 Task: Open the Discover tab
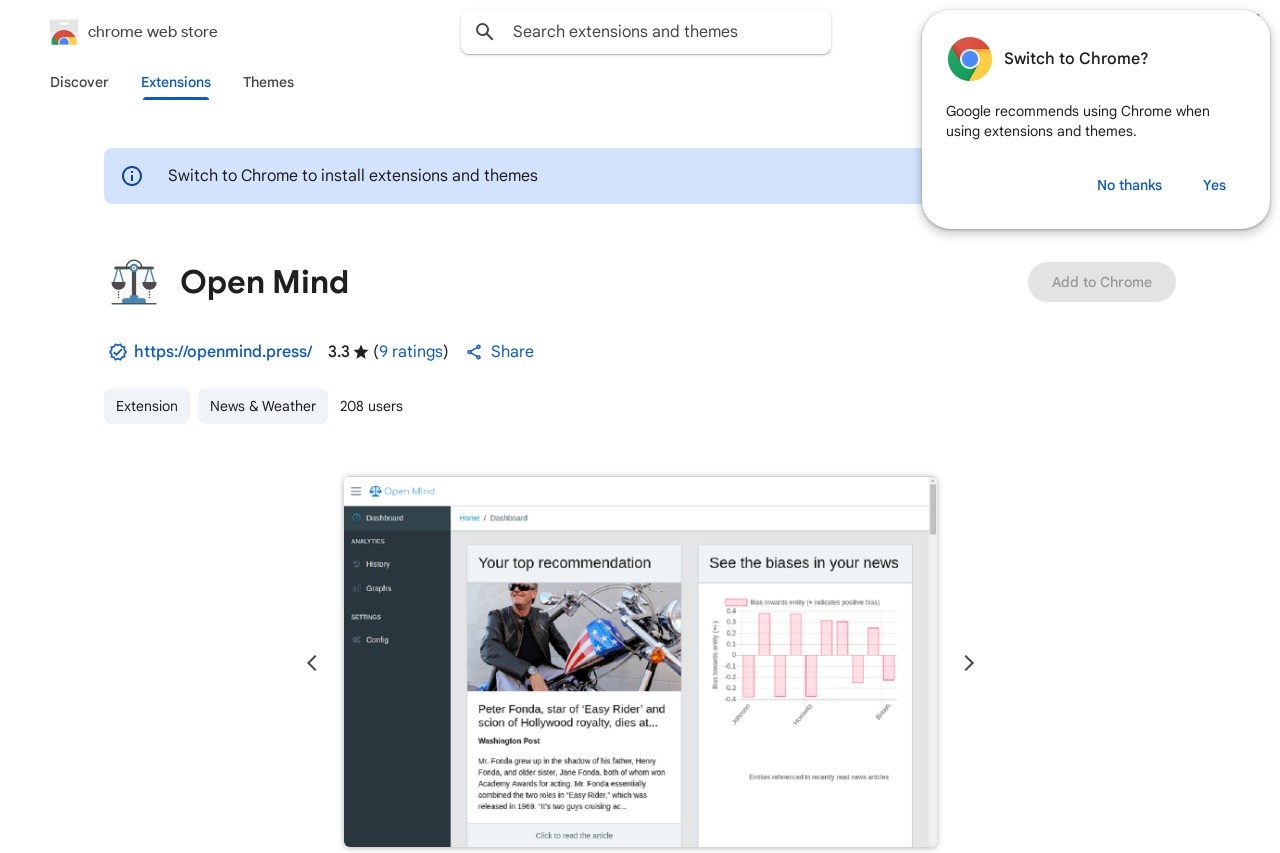tap(79, 82)
